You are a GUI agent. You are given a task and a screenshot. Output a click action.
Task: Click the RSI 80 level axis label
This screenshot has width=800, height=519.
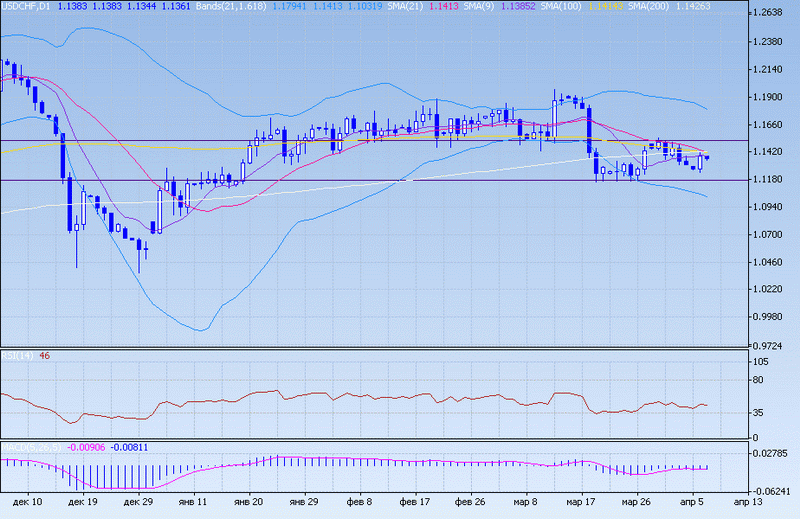(760, 380)
